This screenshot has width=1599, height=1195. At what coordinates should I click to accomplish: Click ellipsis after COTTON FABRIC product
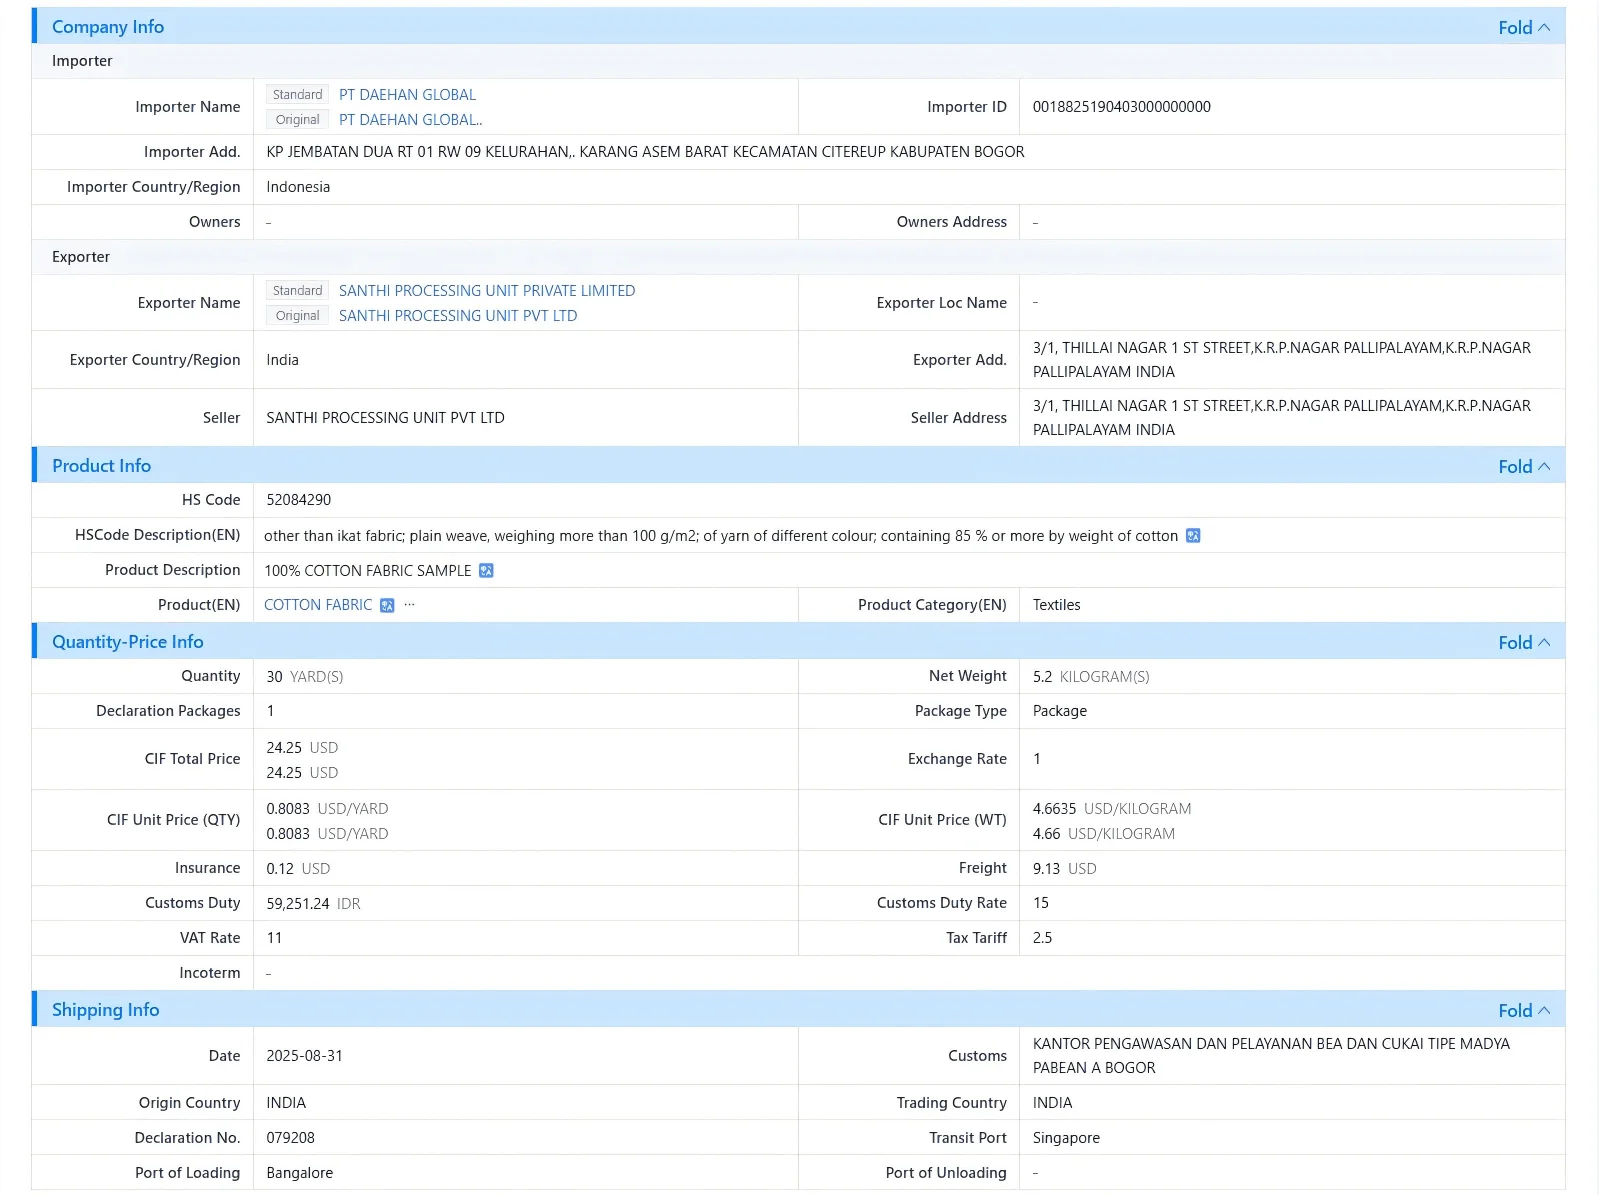409,605
